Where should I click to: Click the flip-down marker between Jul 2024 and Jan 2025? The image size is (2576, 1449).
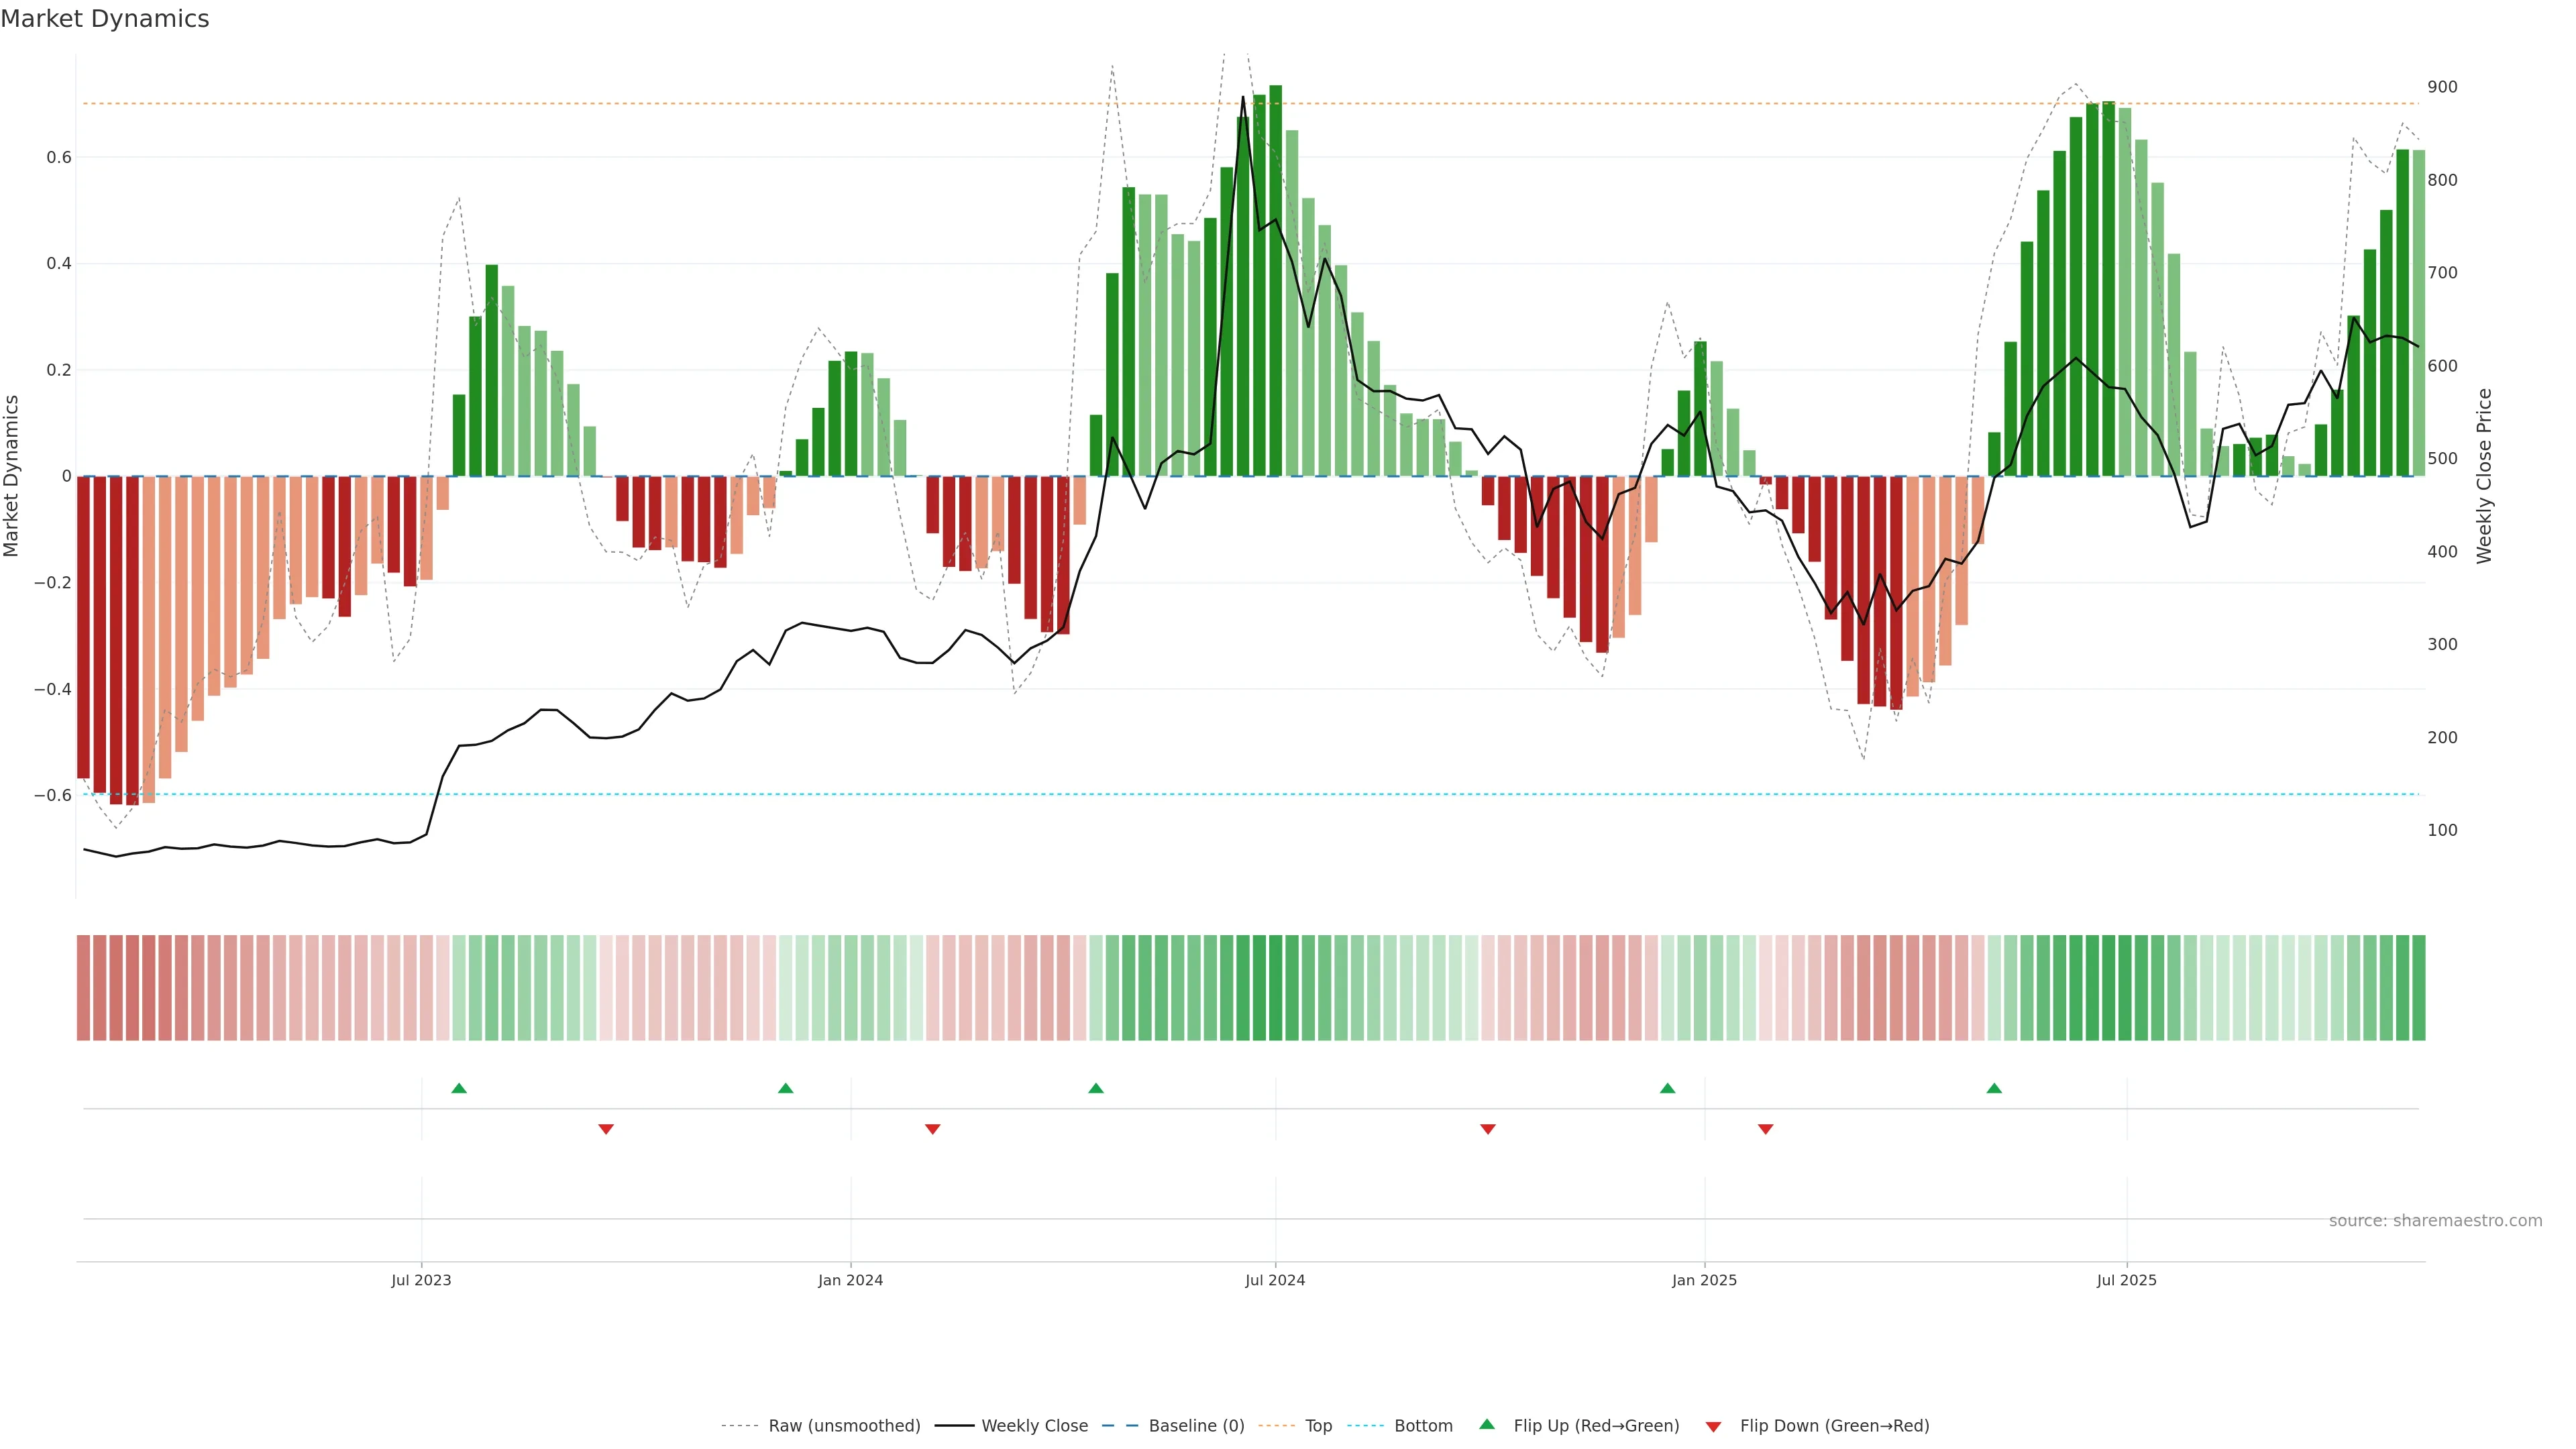(1488, 1129)
